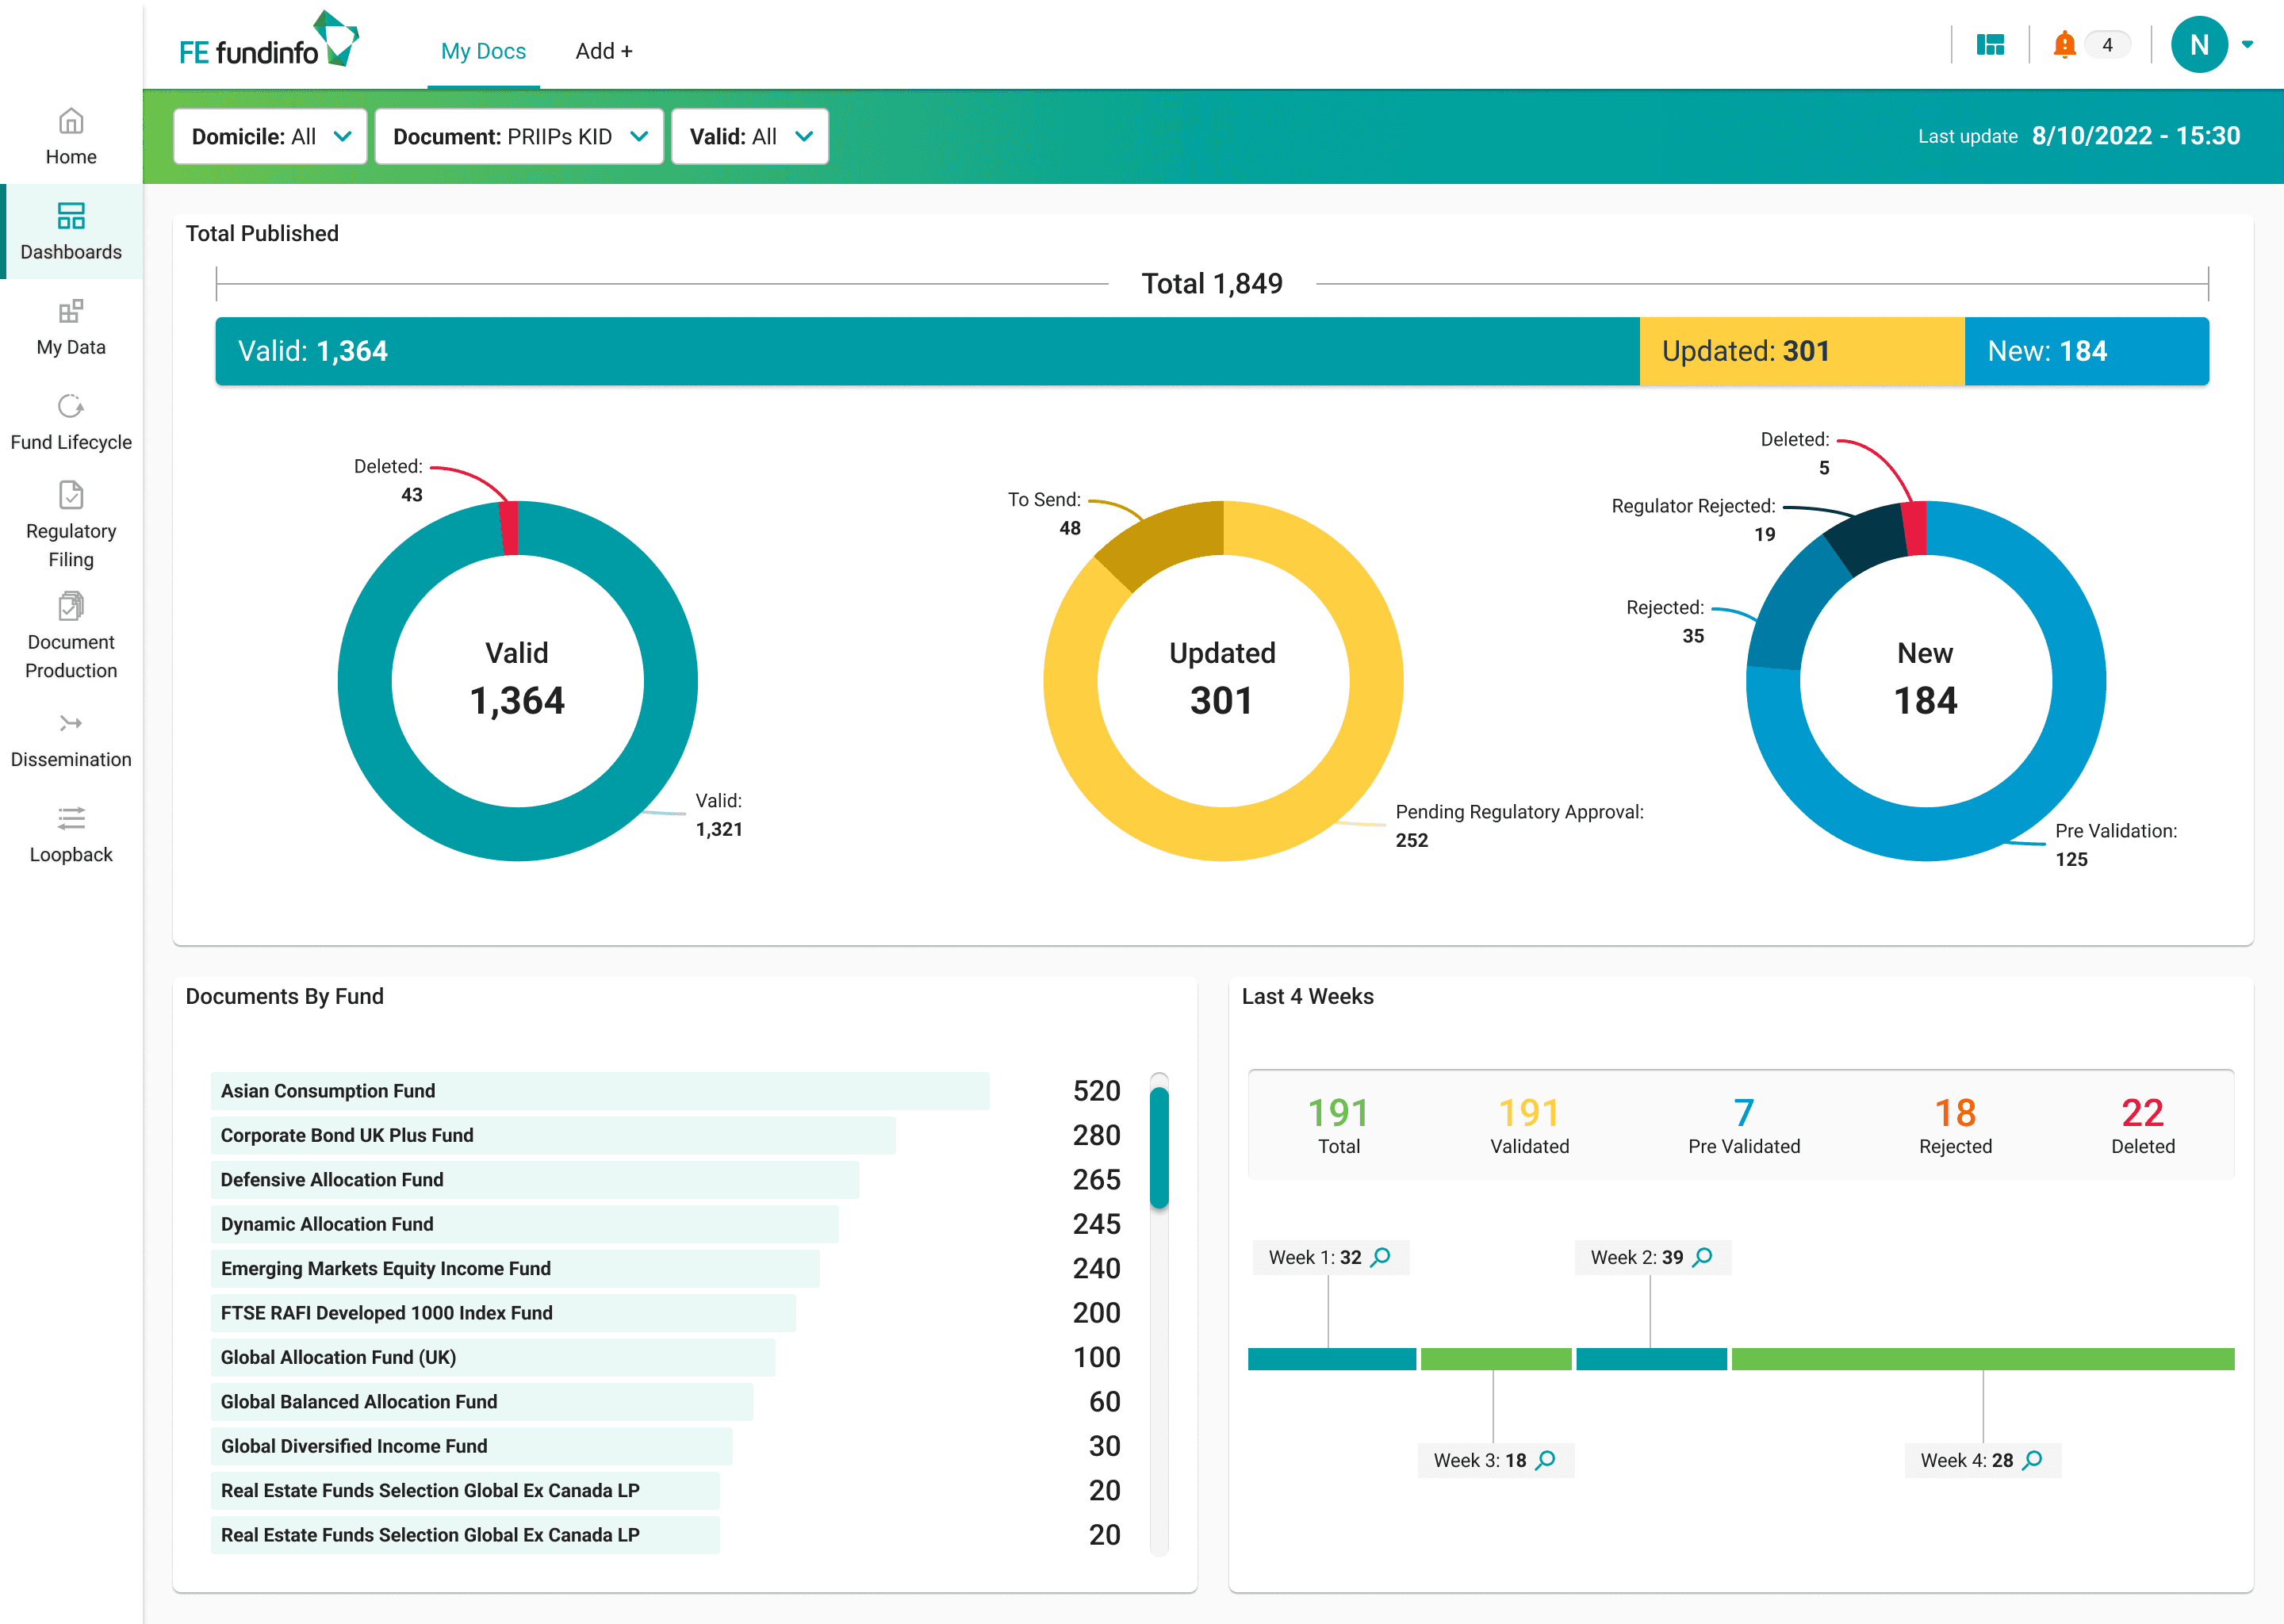The image size is (2284, 1624).
Task: Click the Loopback sidebar icon
Action: tap(70, 819)
